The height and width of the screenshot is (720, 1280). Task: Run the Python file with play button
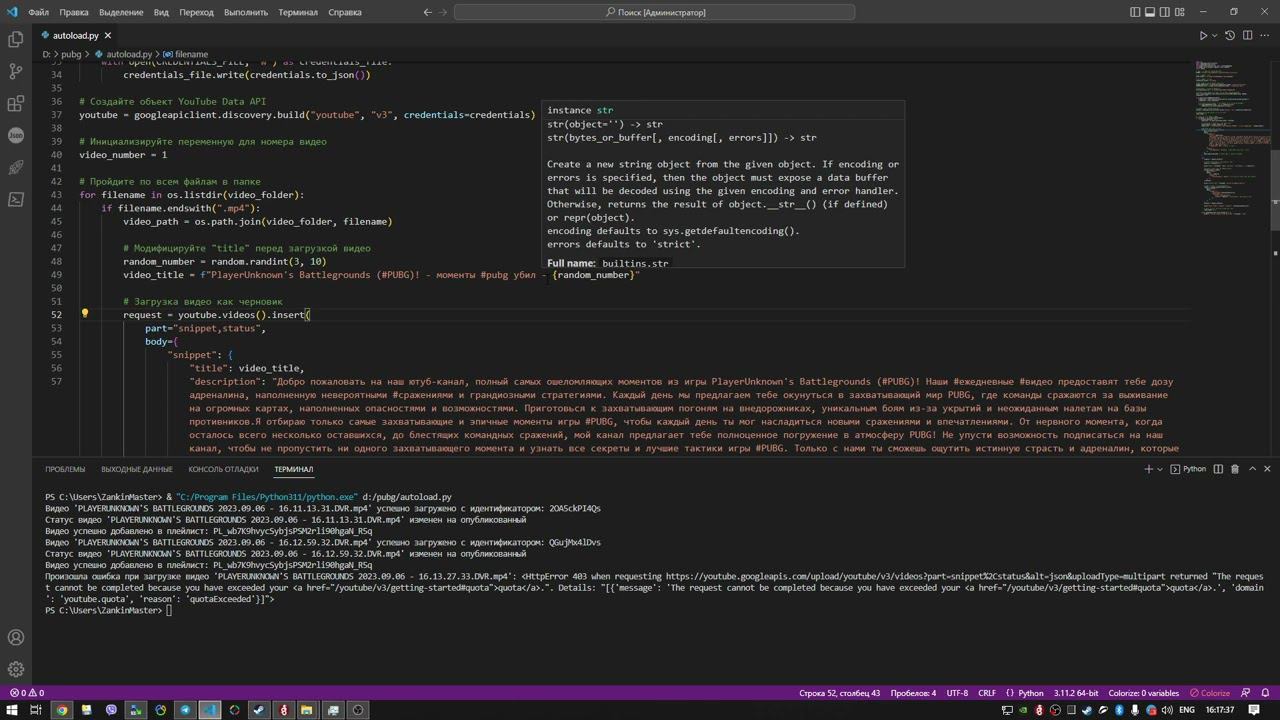1203,35
